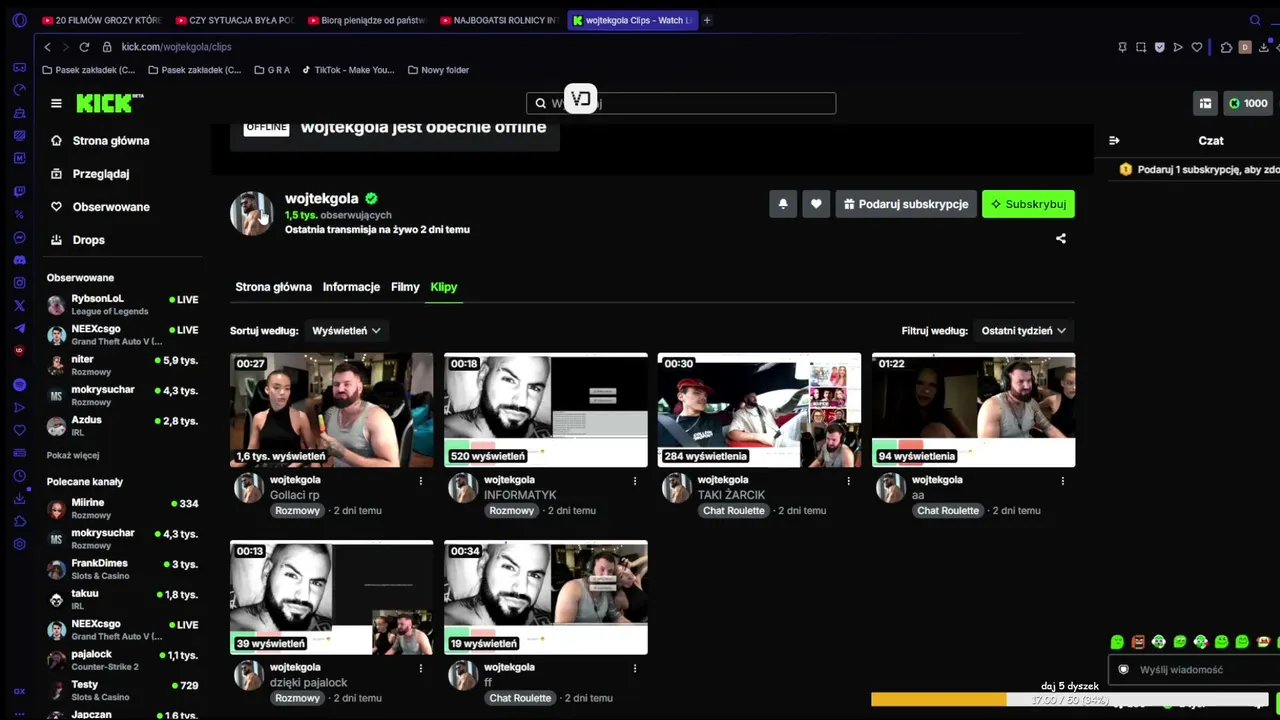Open Spotify in the Opera sidebar
1280x720 pixels.
click(19, 385)
